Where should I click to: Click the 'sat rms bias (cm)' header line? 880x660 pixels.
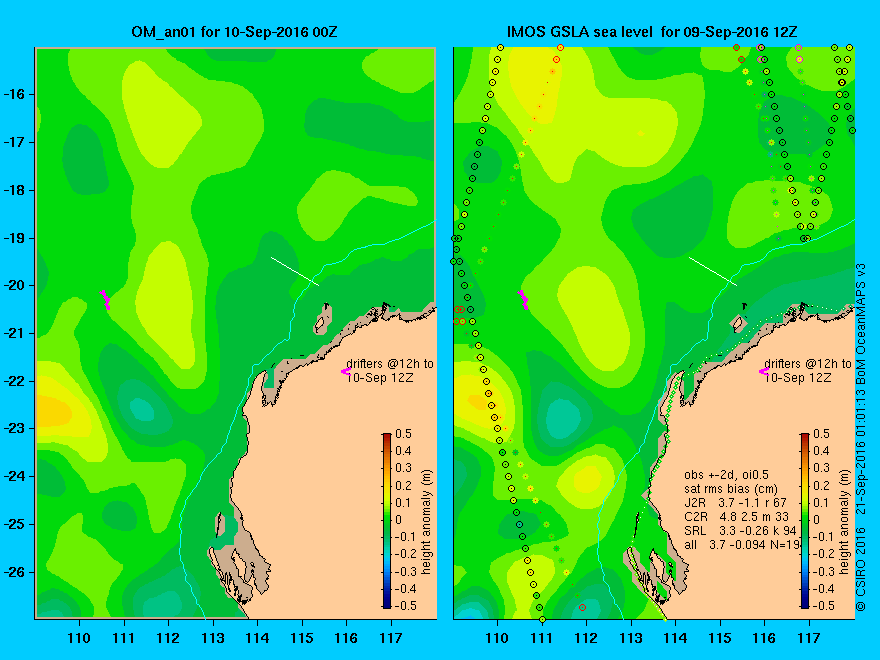pyautogui.click(x=731, y=489)
